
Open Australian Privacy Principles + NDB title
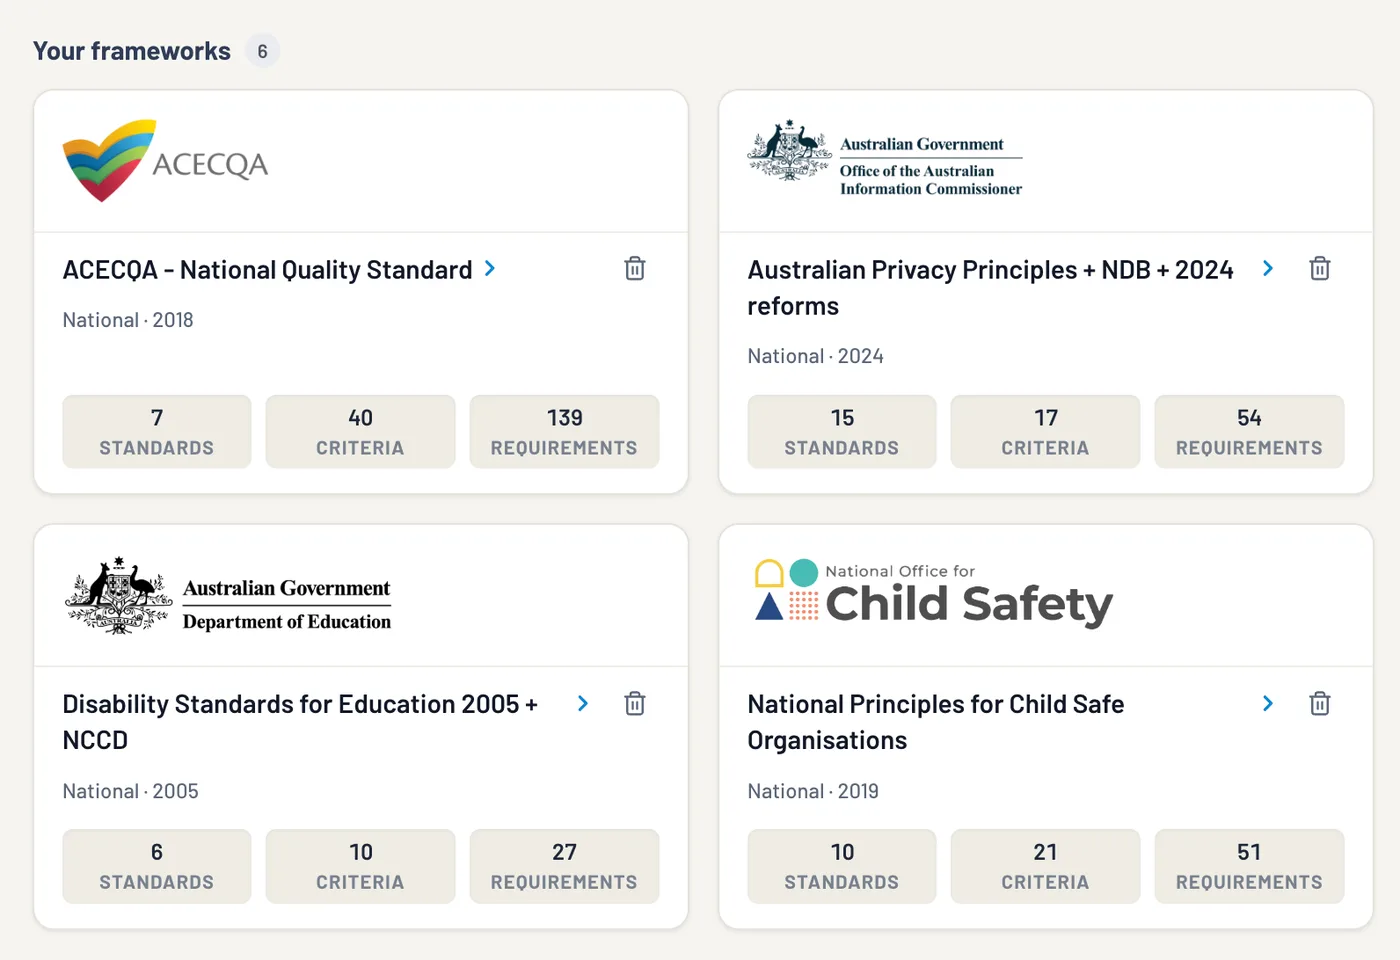991,288
